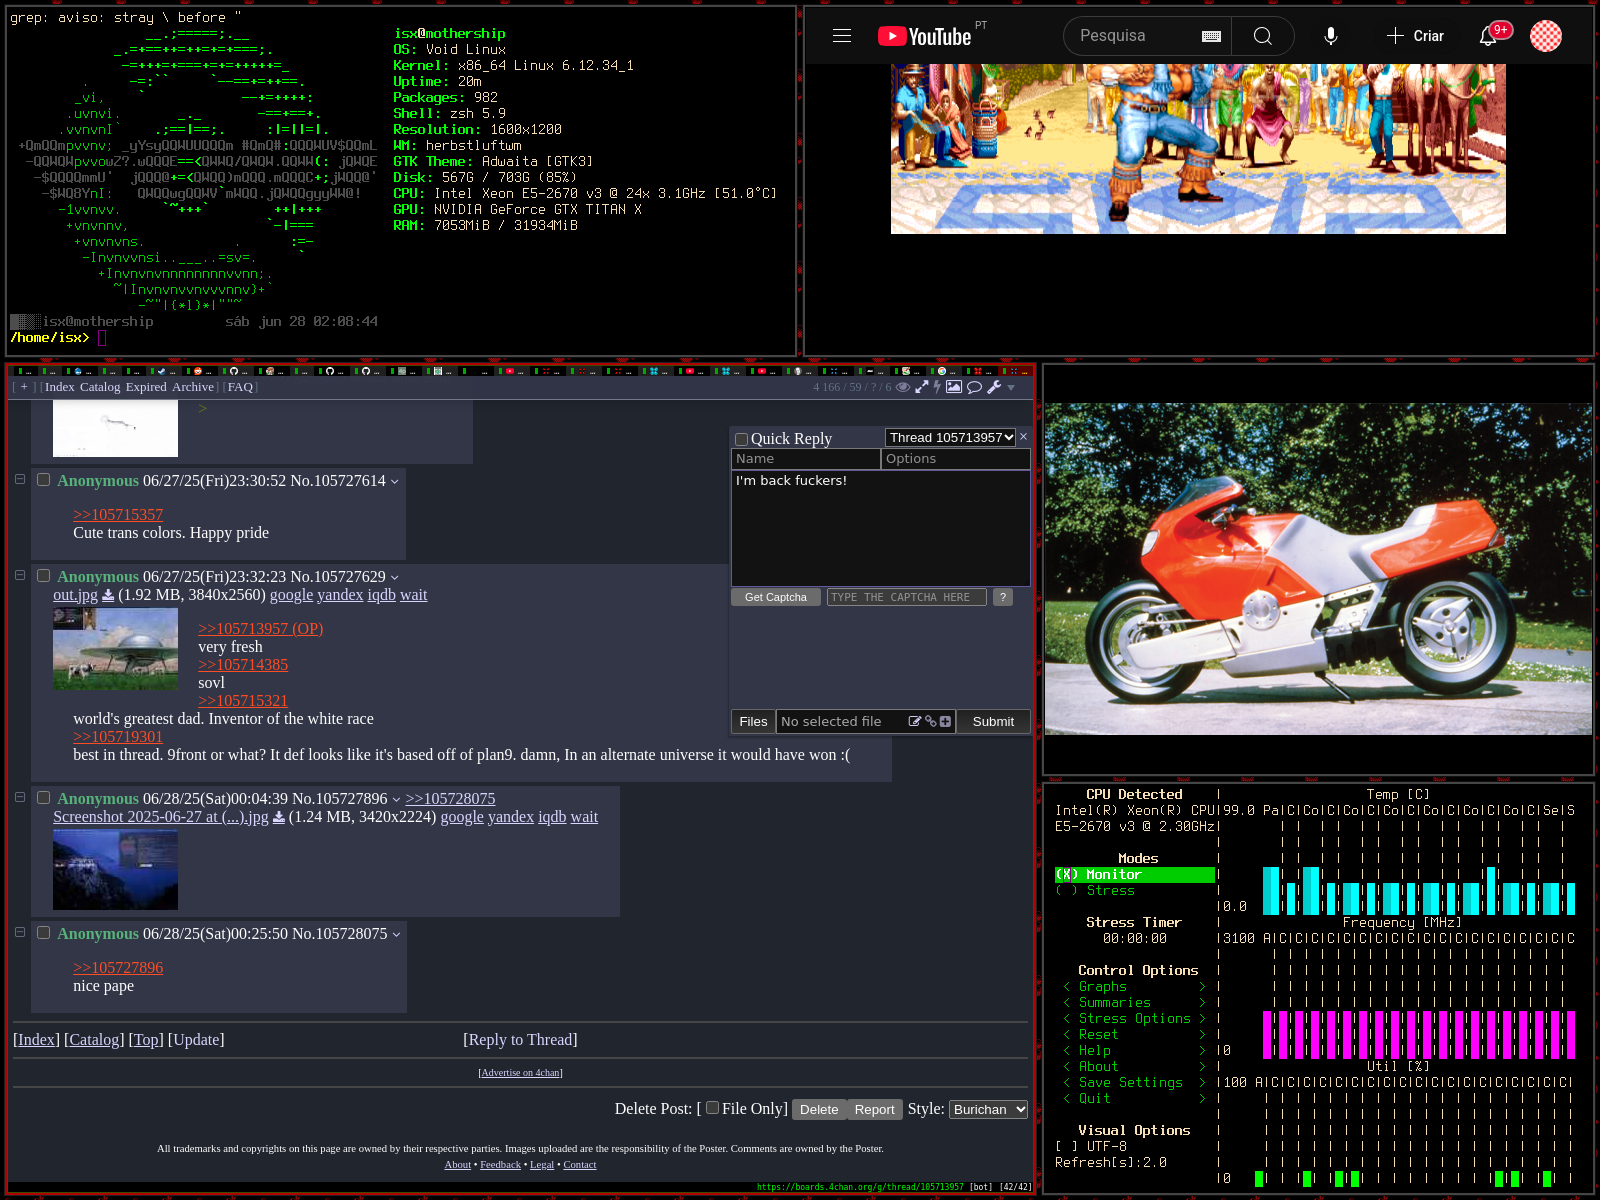Click the edit filename pencil icon
Screen dimensions: 1600x1200
tap(914, 721)
